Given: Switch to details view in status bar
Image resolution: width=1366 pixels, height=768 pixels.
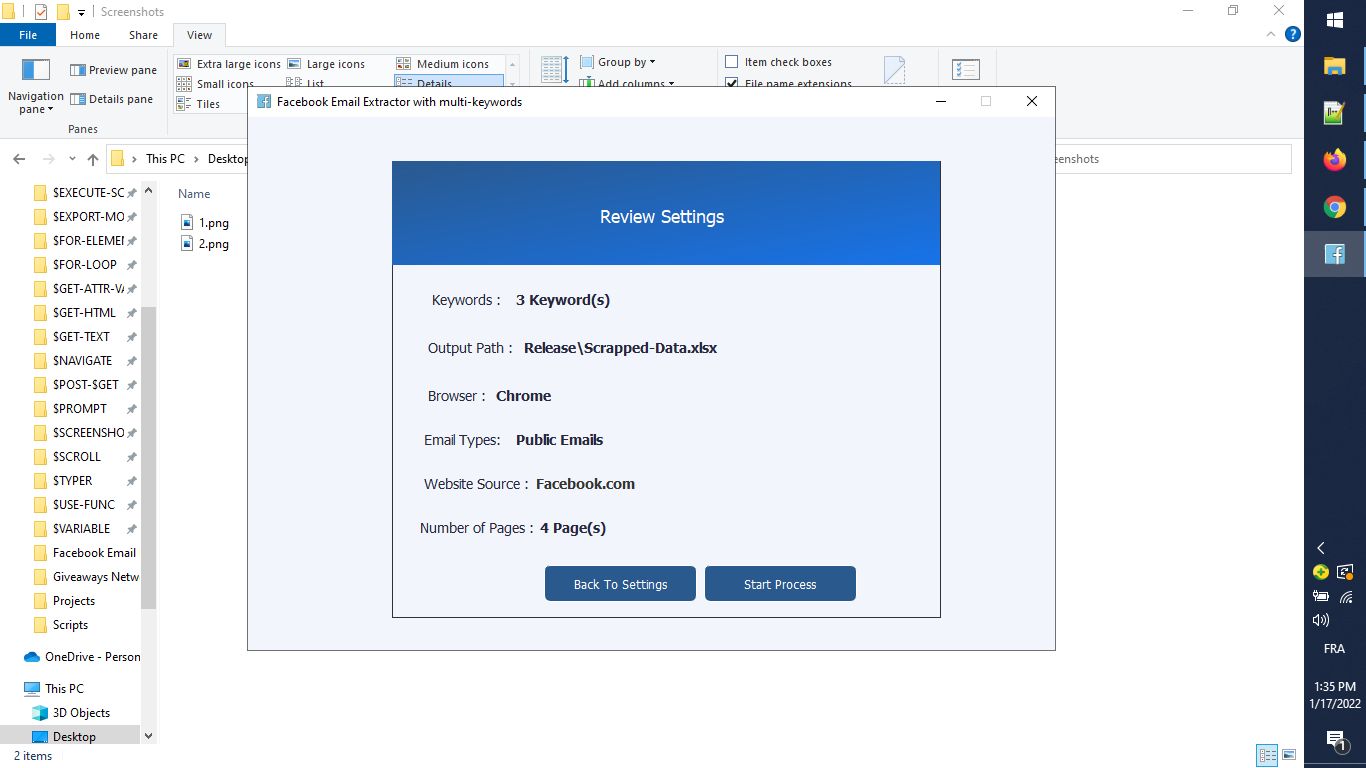Looking at the screenshot, I should (x=1267, y=756).
